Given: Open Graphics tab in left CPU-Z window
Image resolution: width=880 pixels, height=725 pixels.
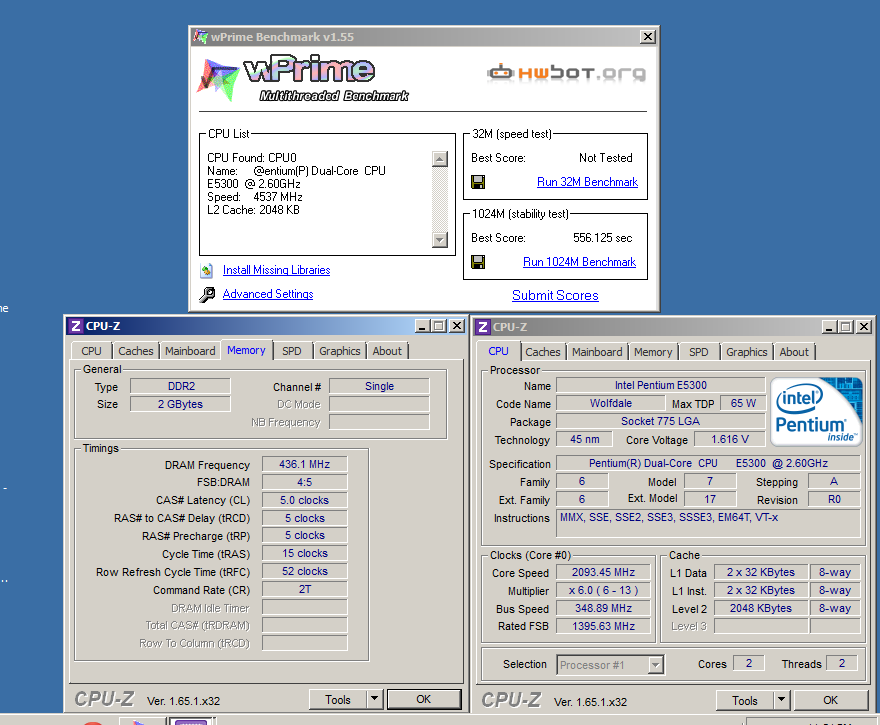Looking at the screenshot, I should 340,351.
